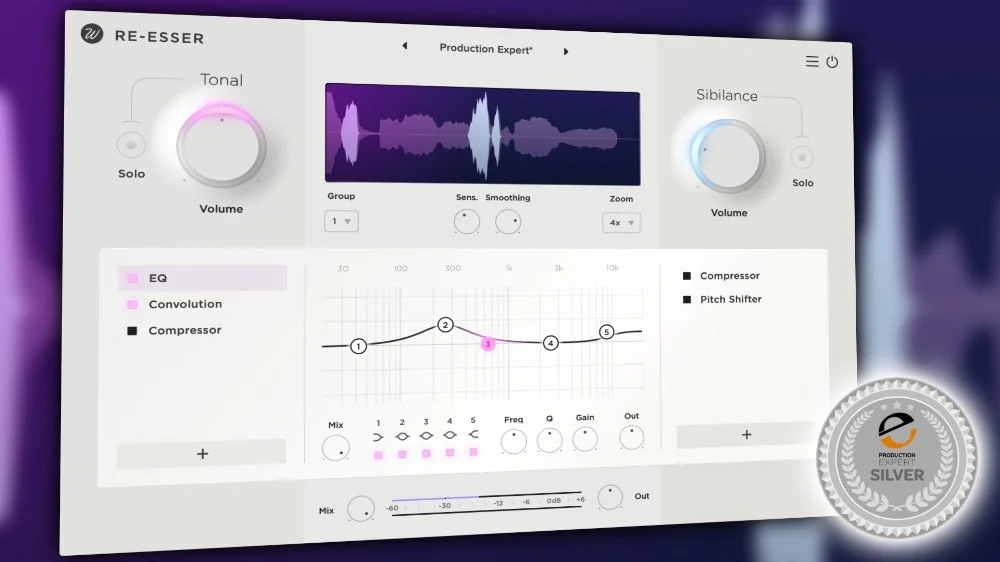Click the Sibilance Volume knob
This screenshot has height=562, width=1000.
pos(728,156)
